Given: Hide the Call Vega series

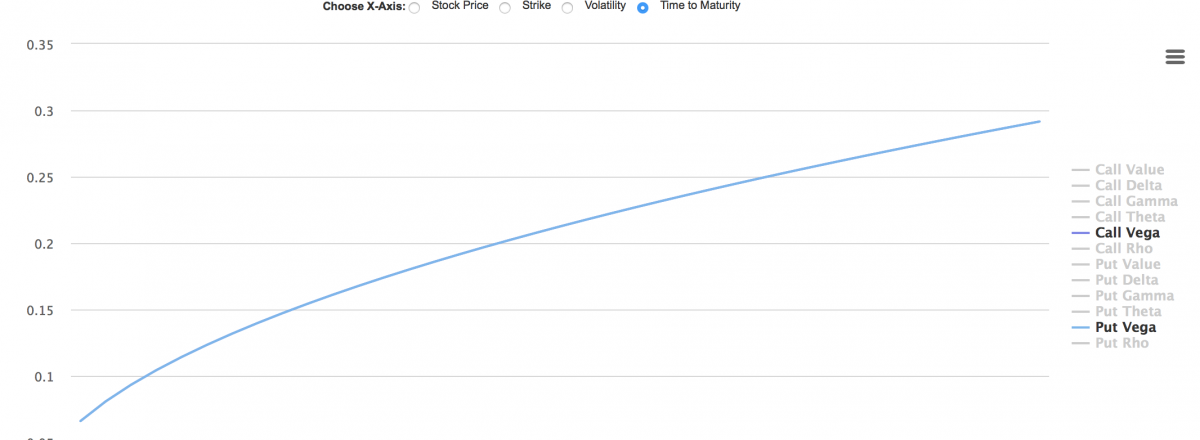Looking at the screenshot, I should pyautogui.click(x=1128, y=233).
